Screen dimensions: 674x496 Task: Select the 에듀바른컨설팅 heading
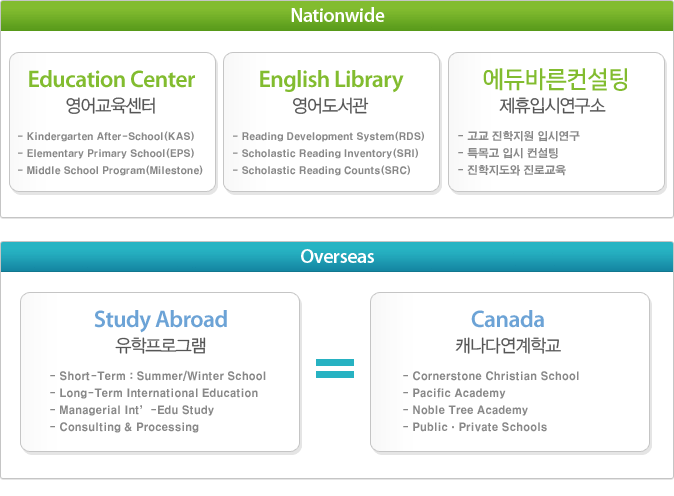pyautogui.click(x=555, y=79)
